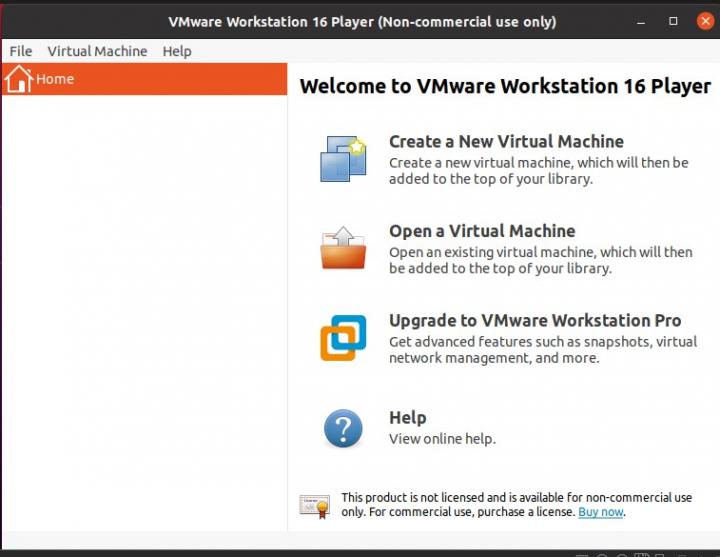720x557 pixels.
Task: Click the license certificate icon
Action: pyautogui.click(x=315, y=506)
